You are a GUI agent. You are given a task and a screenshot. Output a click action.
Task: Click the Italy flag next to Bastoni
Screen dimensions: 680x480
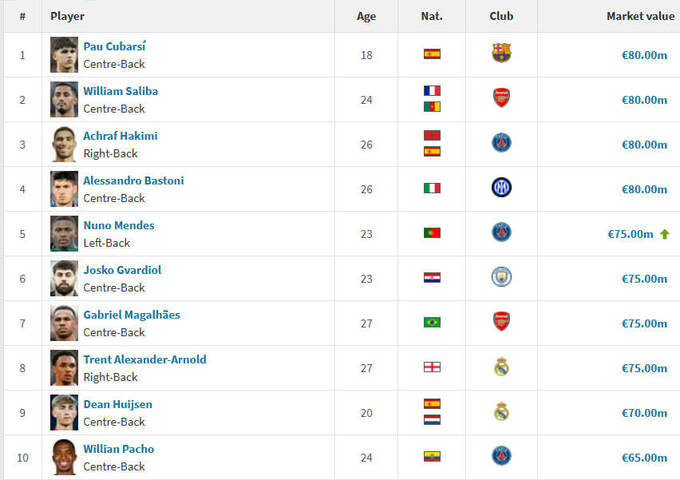[x=432, y=188]
